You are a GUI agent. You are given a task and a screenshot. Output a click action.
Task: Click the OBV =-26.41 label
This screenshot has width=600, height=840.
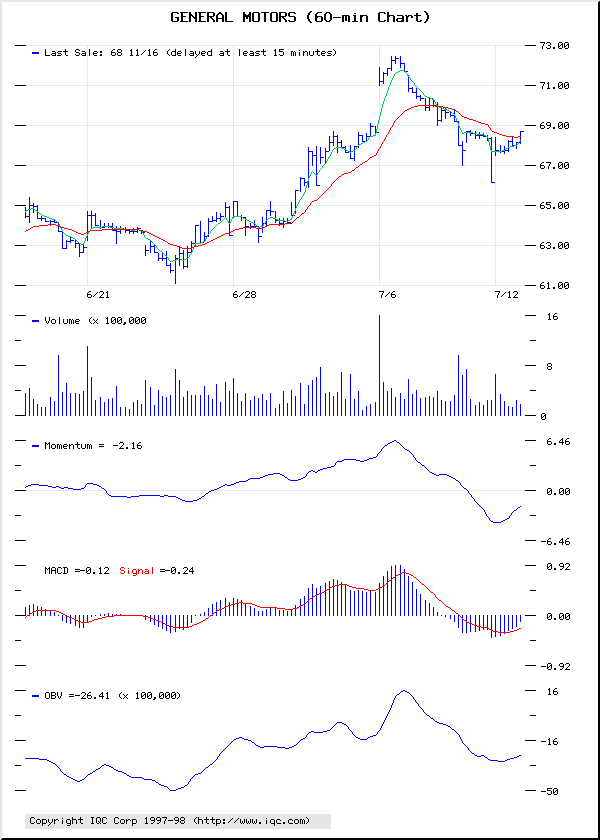[x=77, y=695]
